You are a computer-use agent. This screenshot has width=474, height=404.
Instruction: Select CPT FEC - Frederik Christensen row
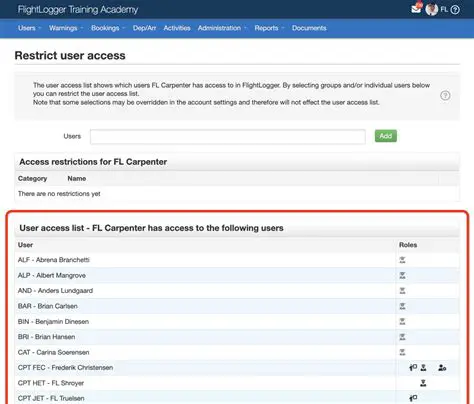click(237, 368)
